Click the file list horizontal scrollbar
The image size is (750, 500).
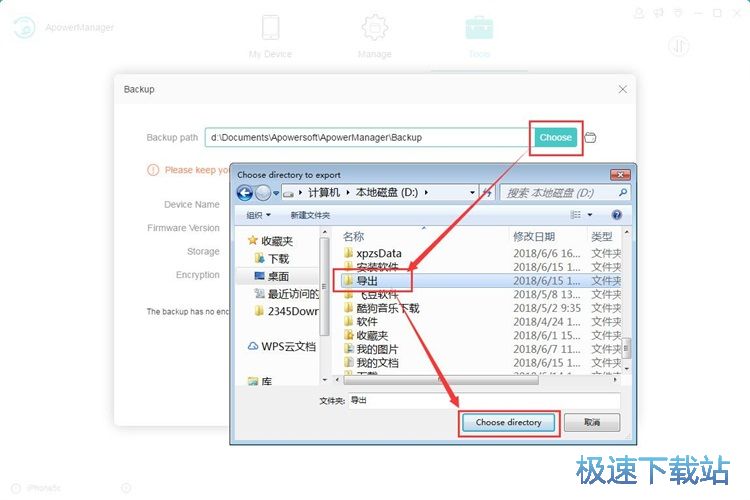click(441, 380)
